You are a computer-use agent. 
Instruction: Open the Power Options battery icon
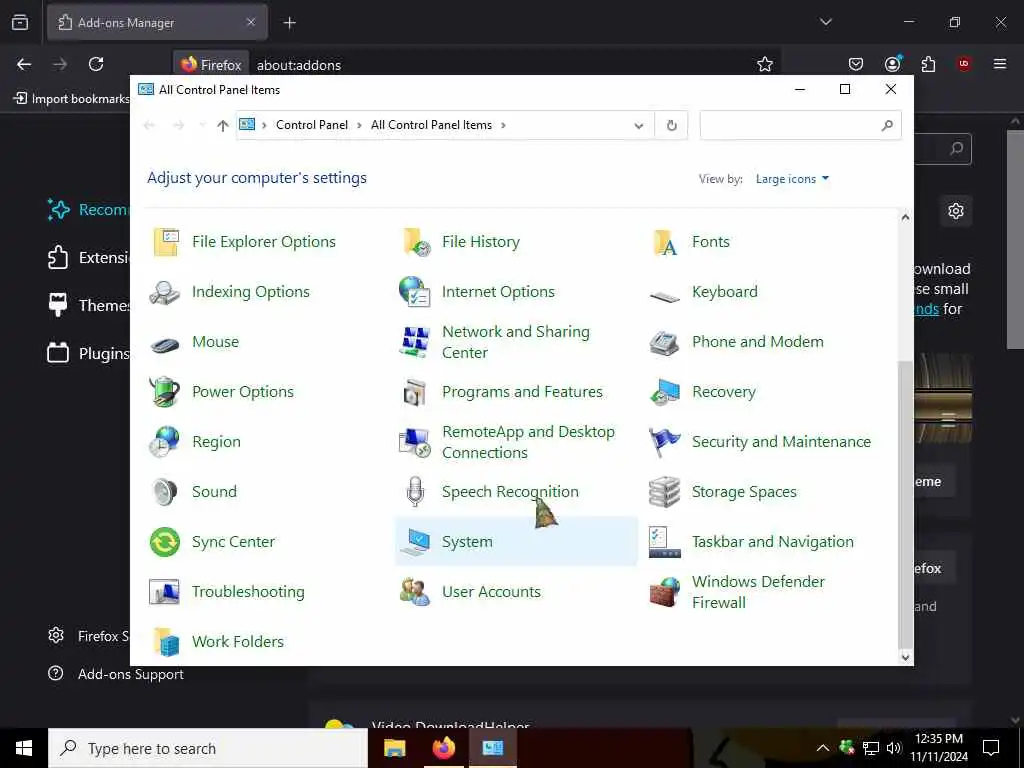tap(165, 392)
